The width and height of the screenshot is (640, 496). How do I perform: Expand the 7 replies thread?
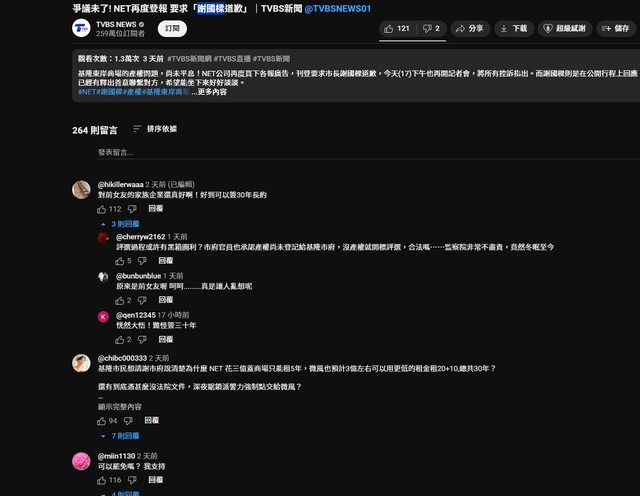[x=120, y=436]
